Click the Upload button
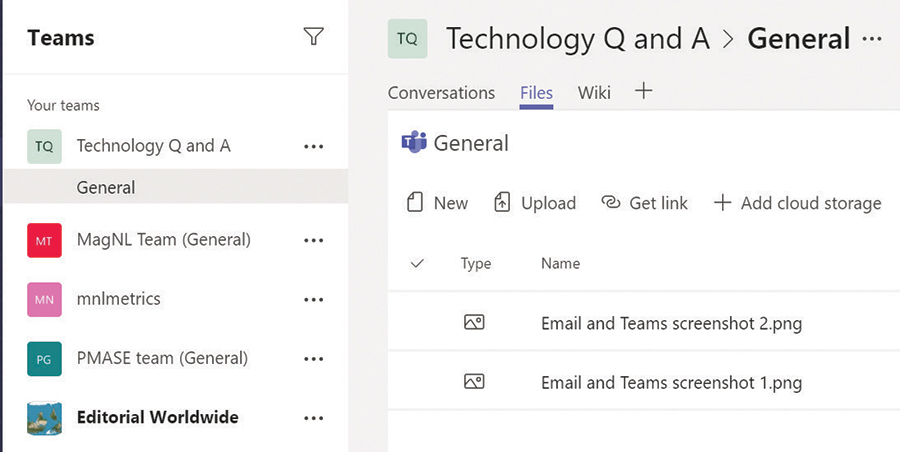This screenshot has width=900, height=452. pyautogui.click(x=536, y=203)
